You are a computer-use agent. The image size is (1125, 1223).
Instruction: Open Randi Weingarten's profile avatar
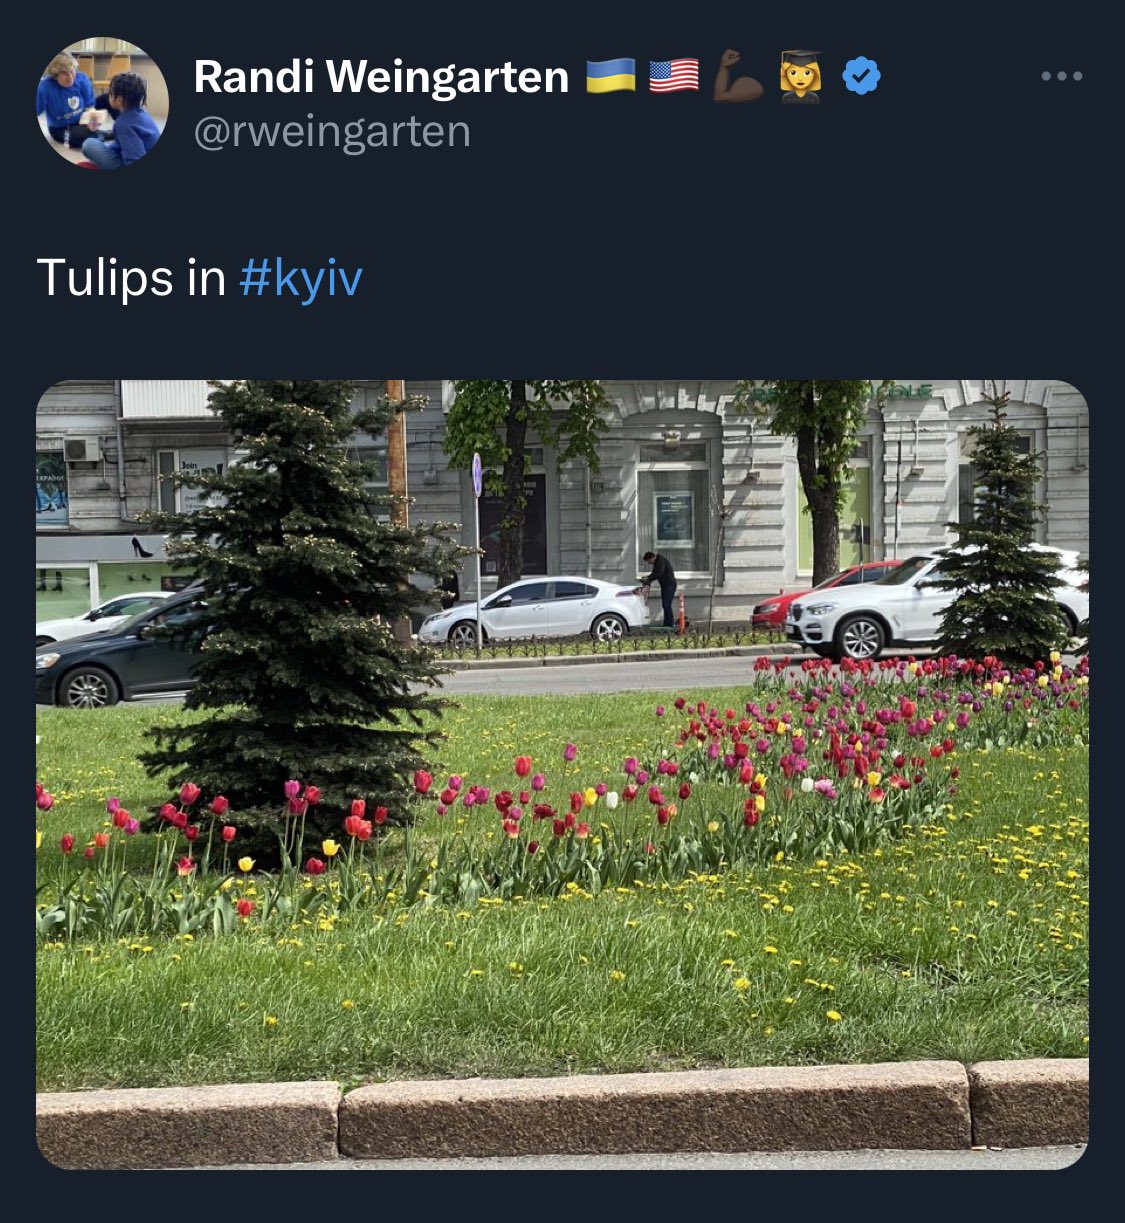102,103
